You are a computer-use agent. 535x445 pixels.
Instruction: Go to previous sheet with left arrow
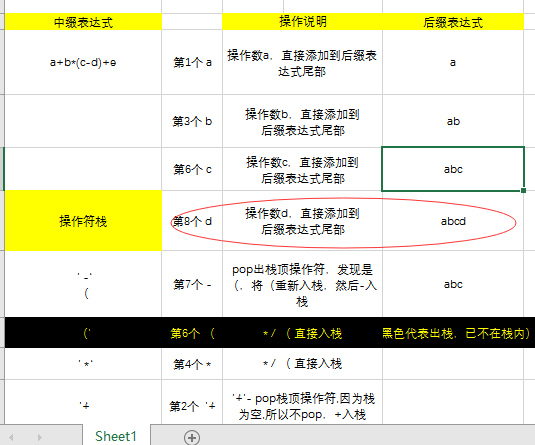coord(11,437)
